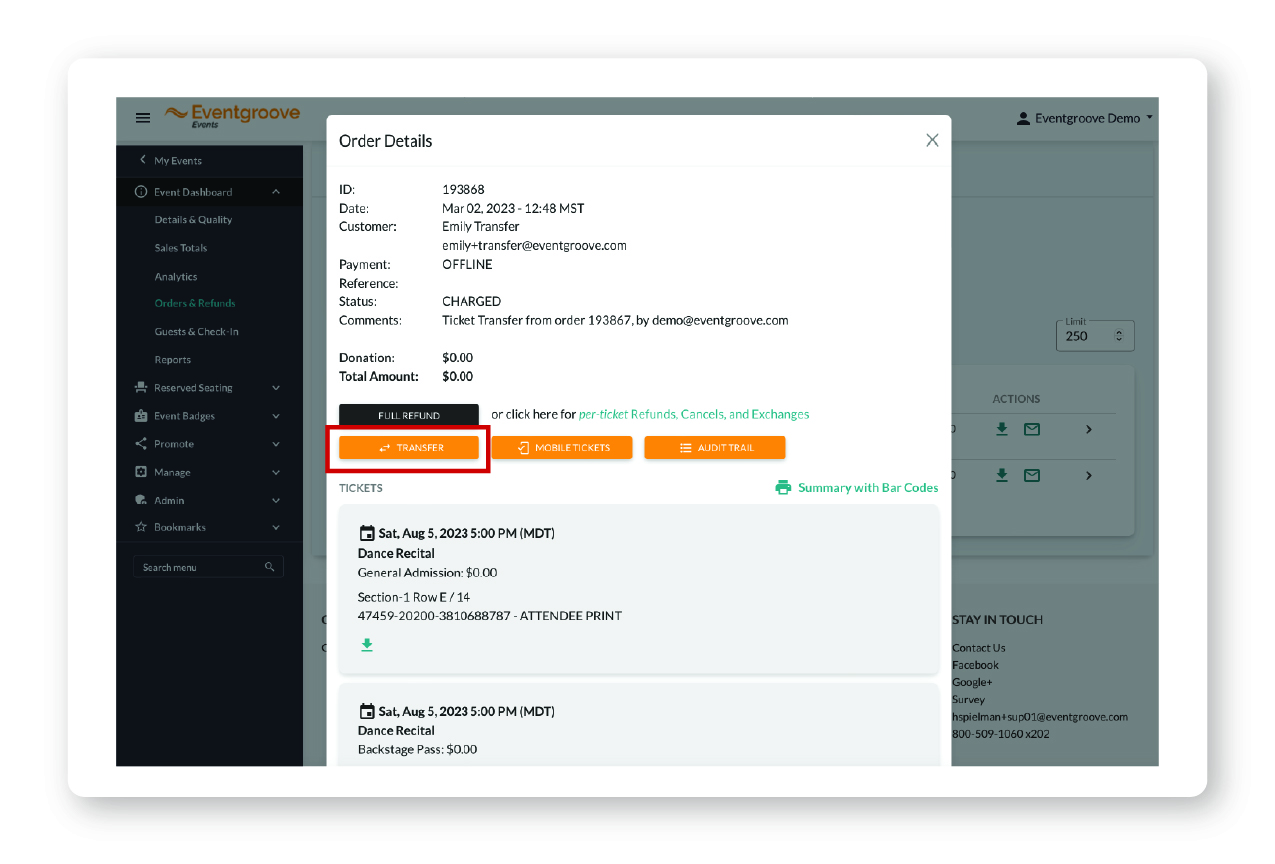The height and width of the screenshot is (864, 1275).
Task: Click the upper row's download icon under Actions
Action: pos(1002,429)
